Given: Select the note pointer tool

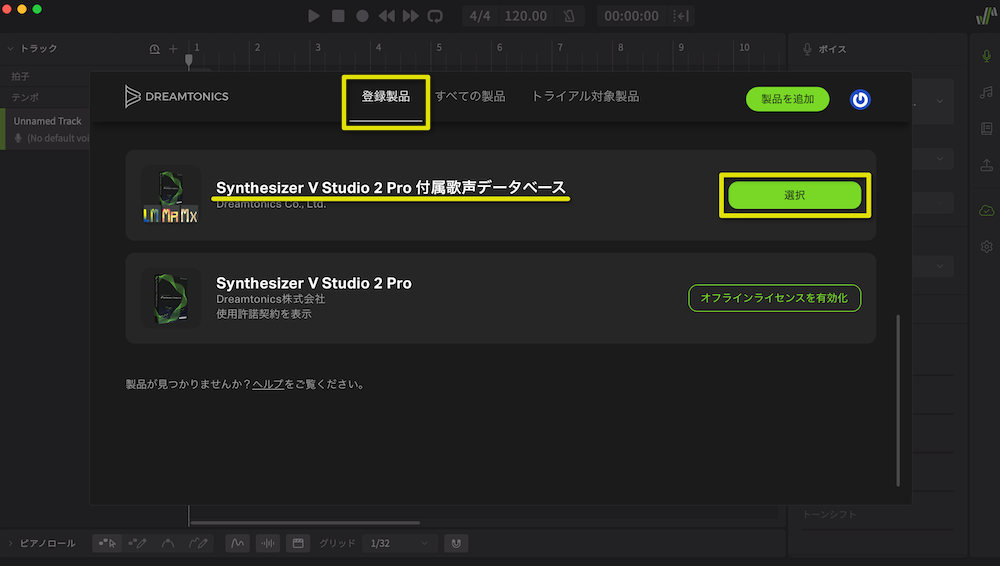Looking at the screenshot, I should (107, 544).
